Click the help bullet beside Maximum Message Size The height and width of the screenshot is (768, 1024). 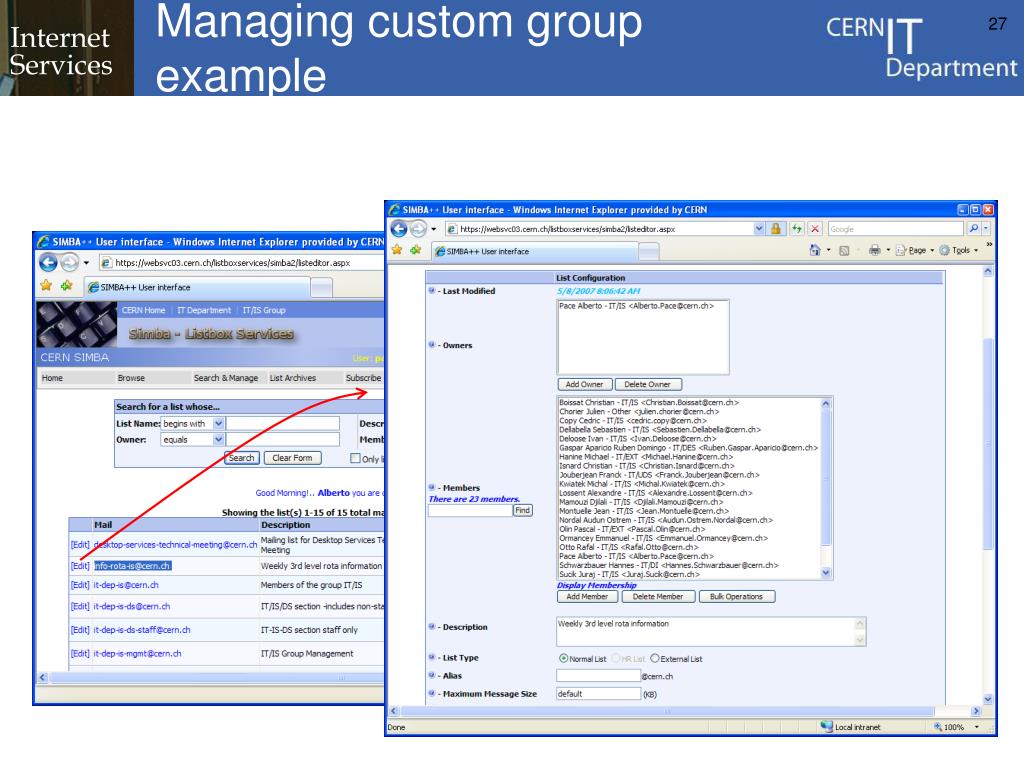pyautogui.click(x=432, y=693)
